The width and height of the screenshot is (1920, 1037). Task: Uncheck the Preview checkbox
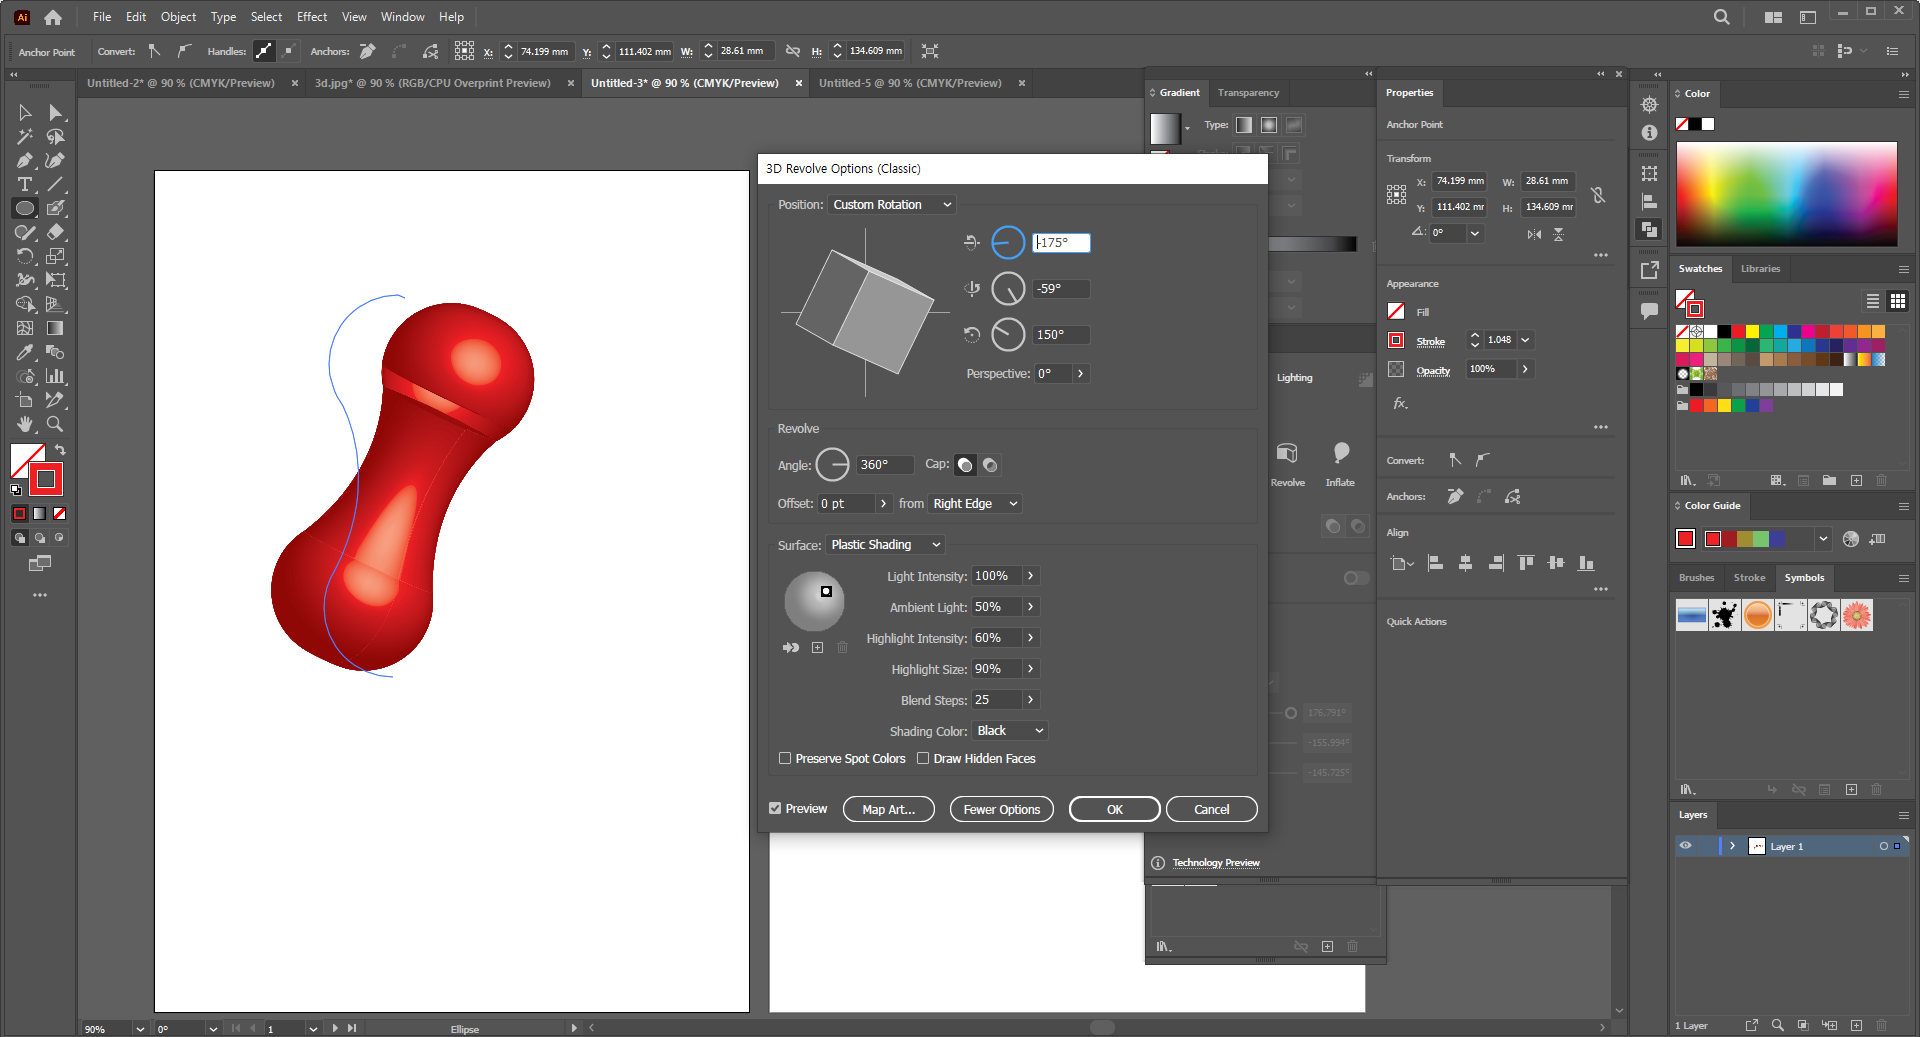(775, 808)
